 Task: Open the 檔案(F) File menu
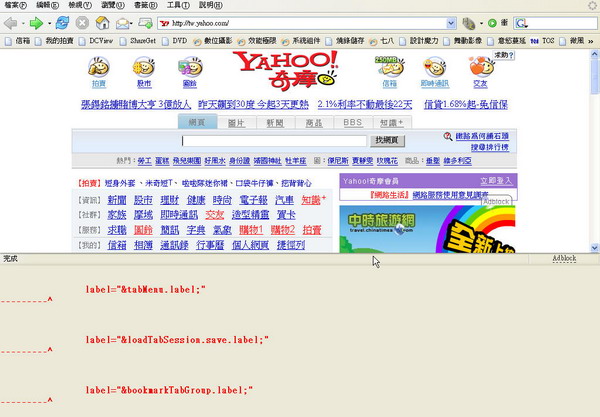pyautogui.click(x=15, y=5)
